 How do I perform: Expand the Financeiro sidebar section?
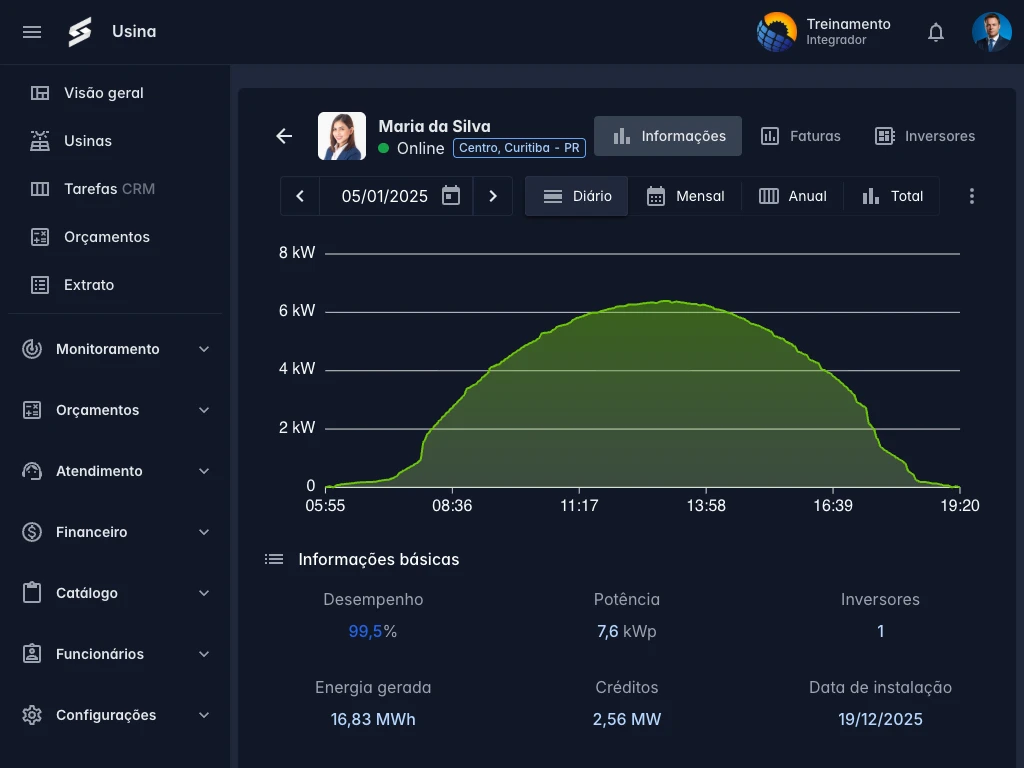(116, 532)
